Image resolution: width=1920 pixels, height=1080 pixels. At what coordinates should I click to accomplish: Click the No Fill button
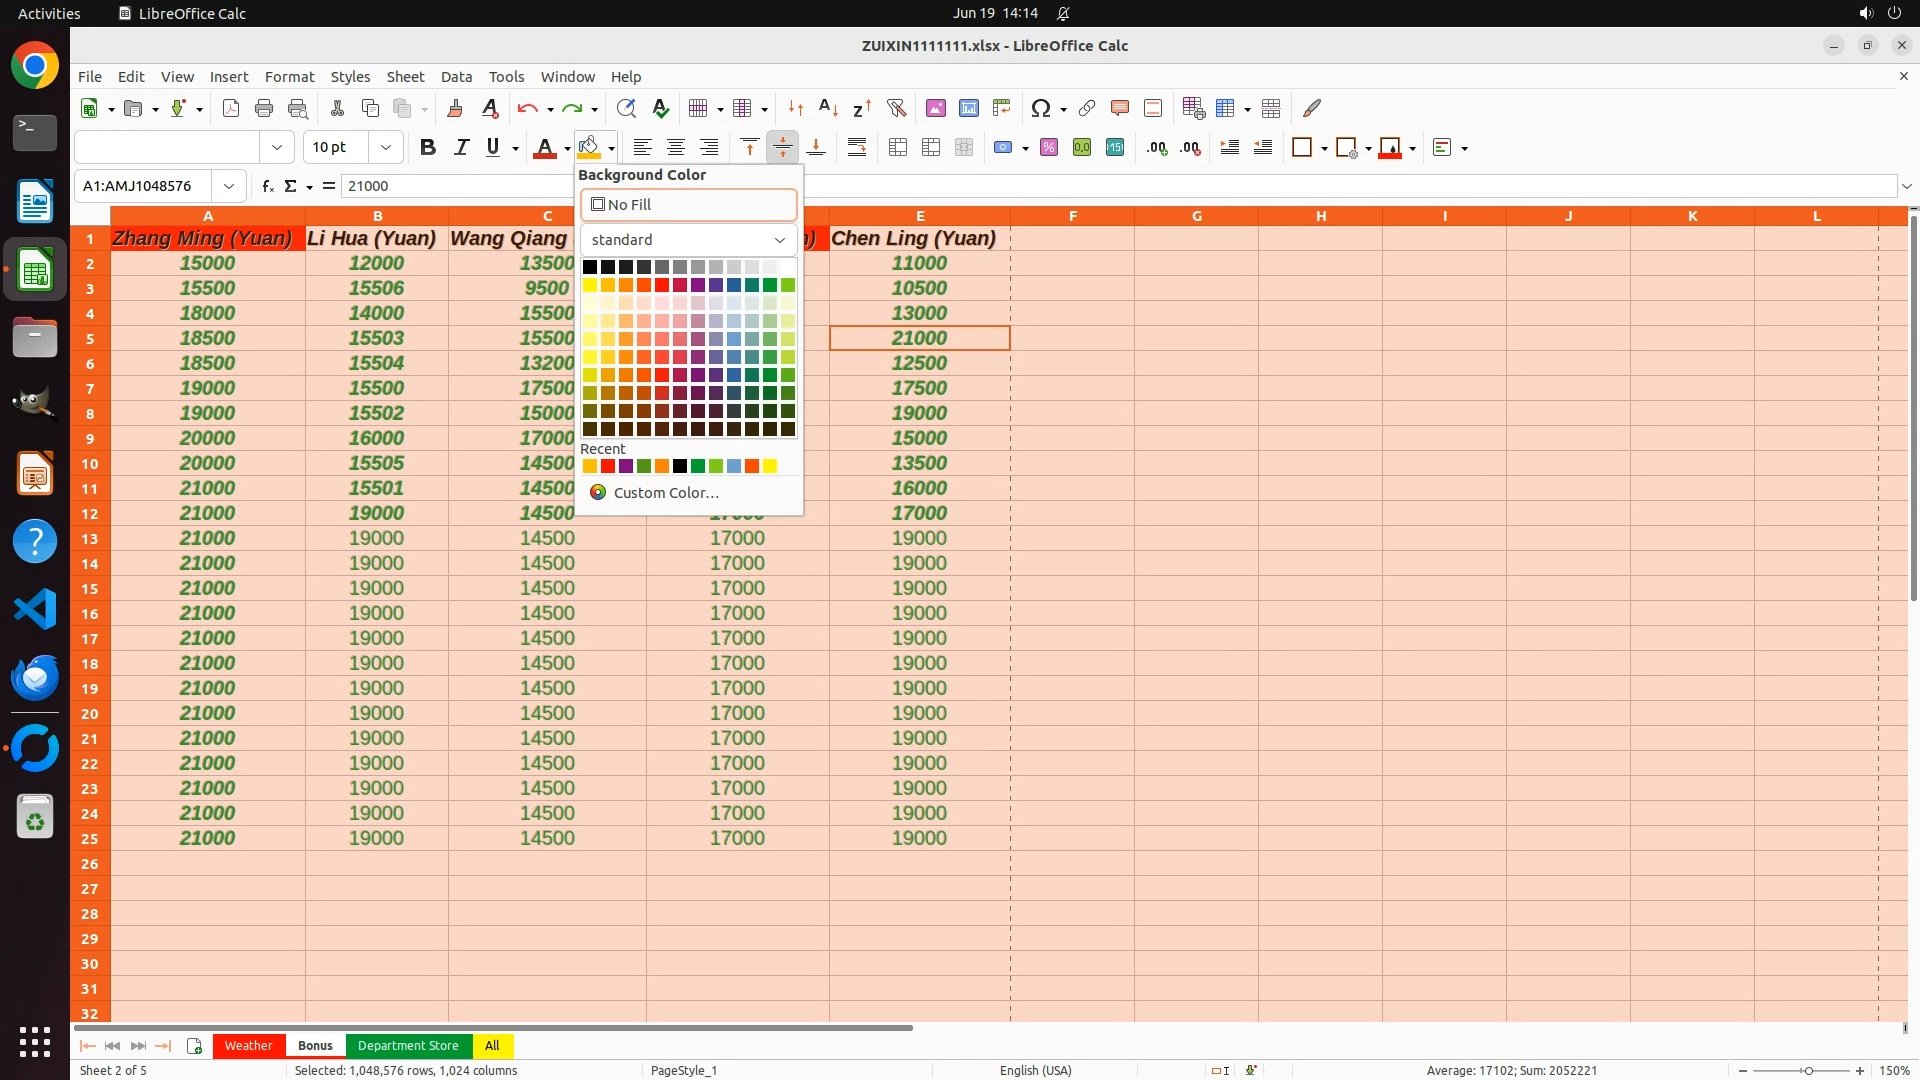(688, 205)
